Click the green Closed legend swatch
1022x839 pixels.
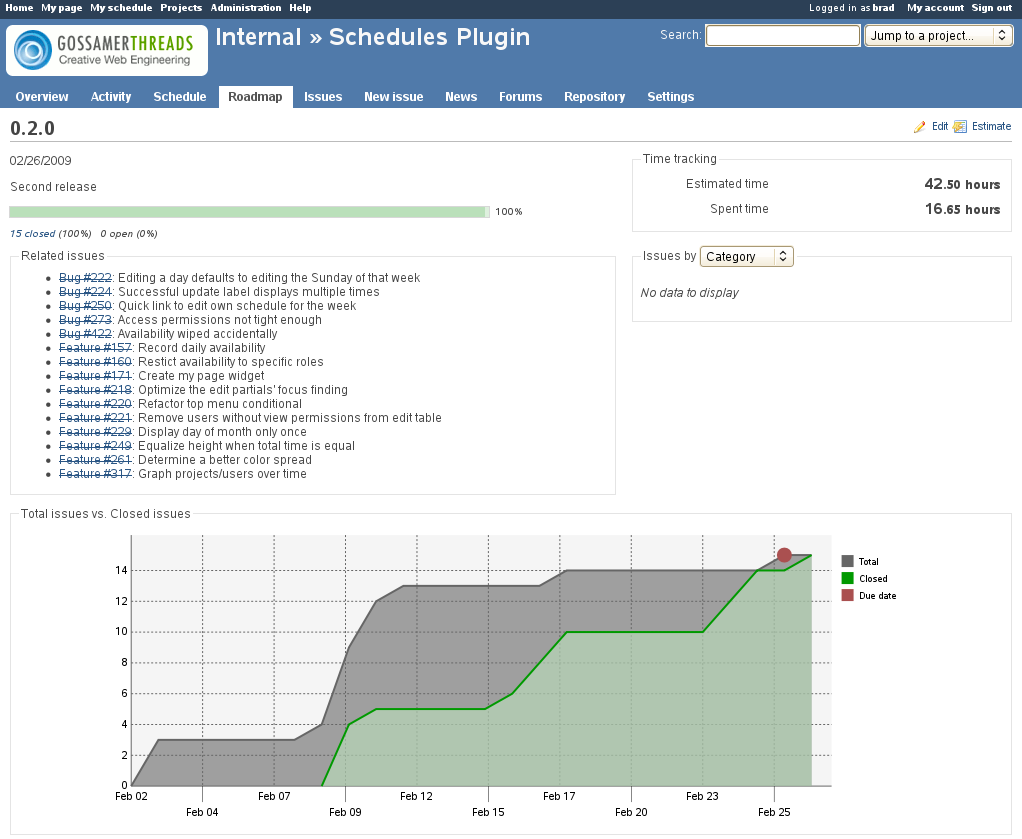[848, 579]
